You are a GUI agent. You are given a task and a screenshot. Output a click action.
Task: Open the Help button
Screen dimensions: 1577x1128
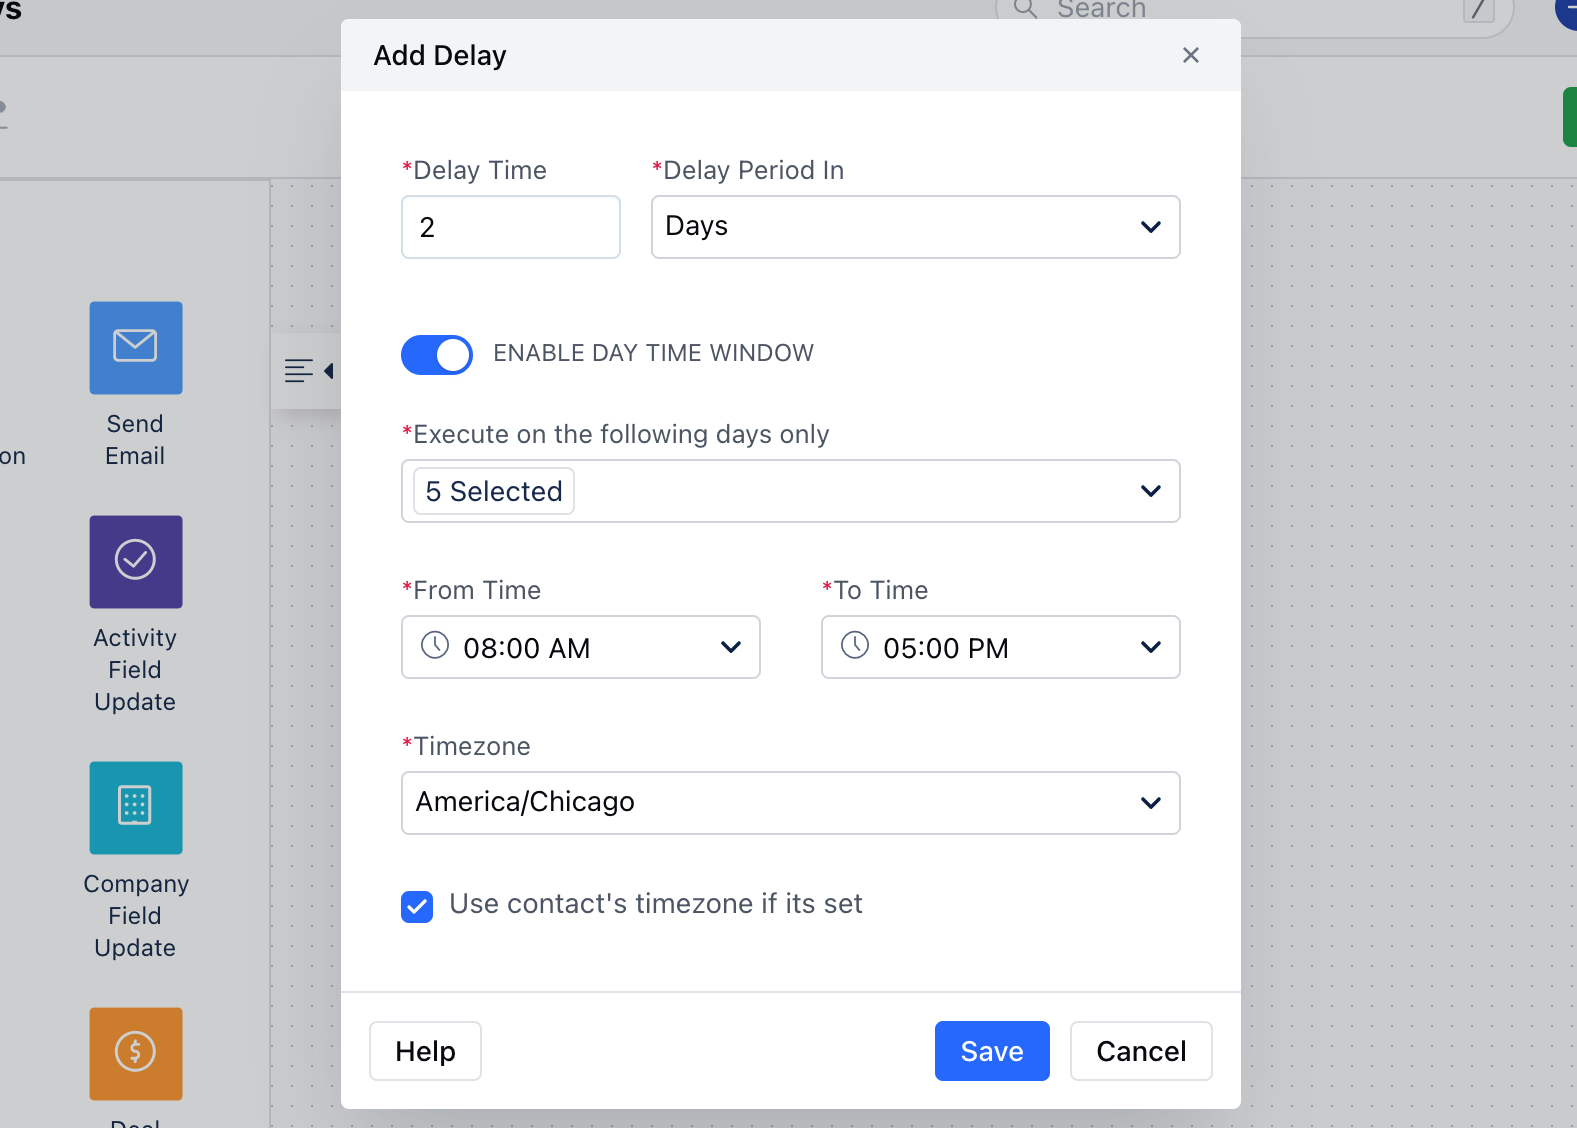(x=425, y=1051)
